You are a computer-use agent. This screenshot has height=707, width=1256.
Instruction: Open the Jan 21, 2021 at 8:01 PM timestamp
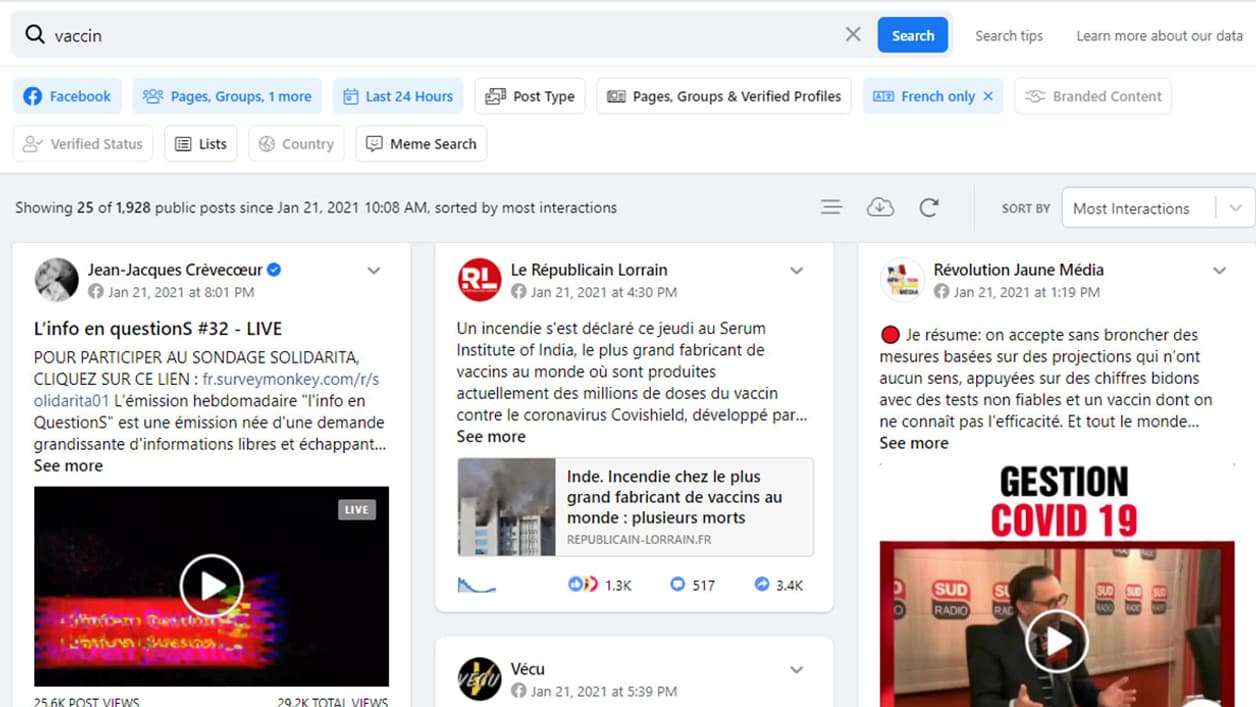[181, 292]
